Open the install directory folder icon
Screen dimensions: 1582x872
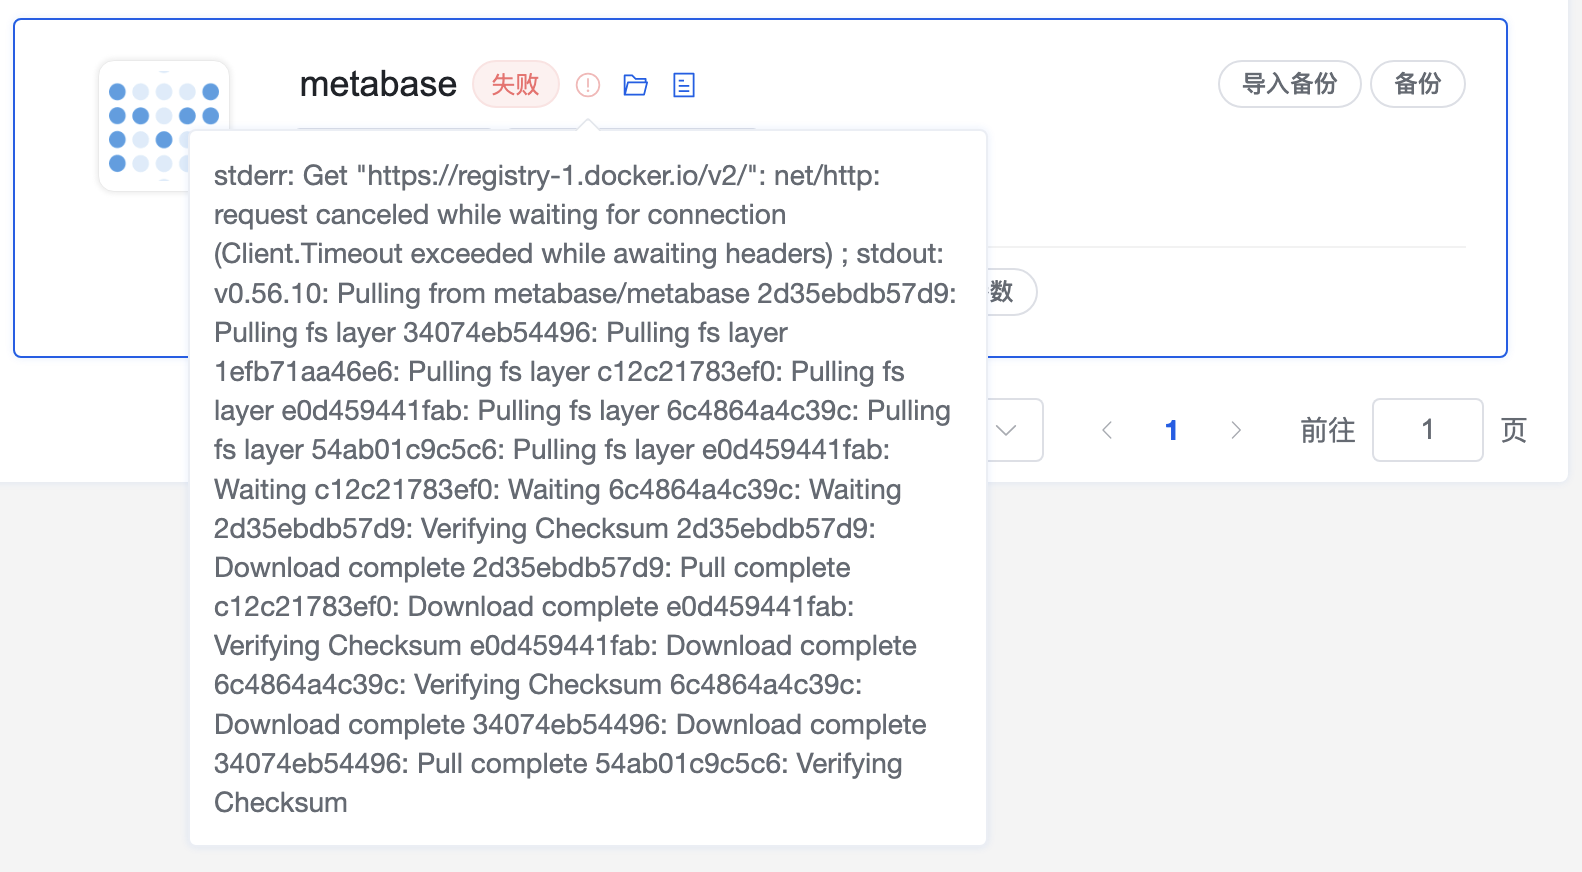(635, 85)
